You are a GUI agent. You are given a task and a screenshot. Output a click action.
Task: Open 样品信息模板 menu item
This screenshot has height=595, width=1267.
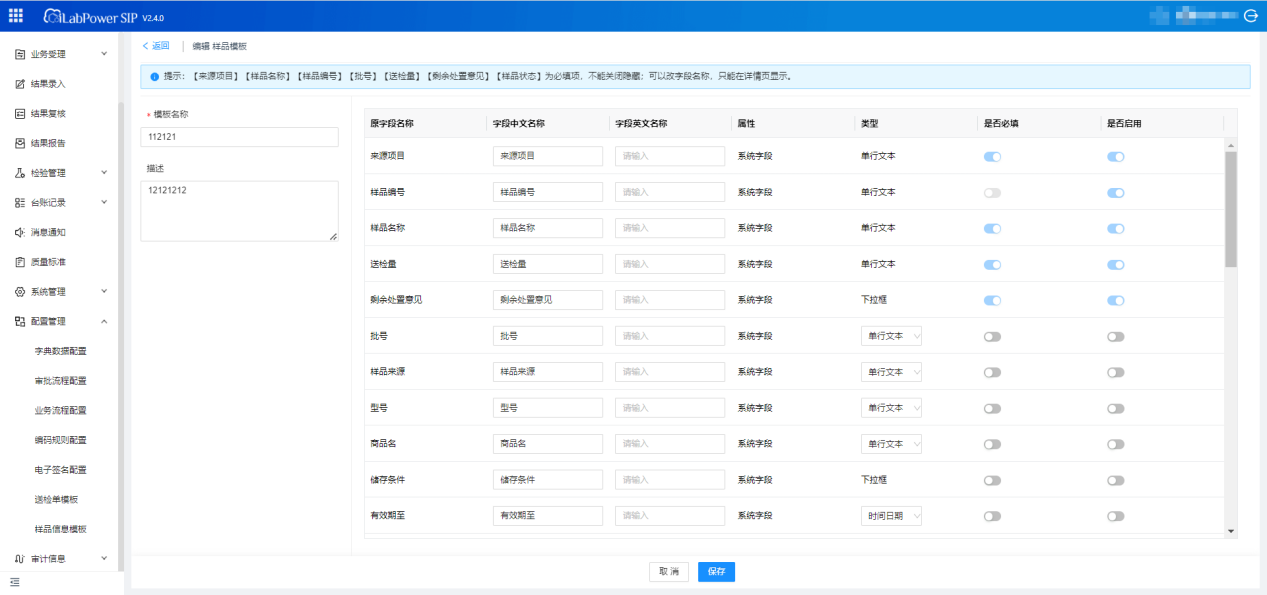point(61,529)
